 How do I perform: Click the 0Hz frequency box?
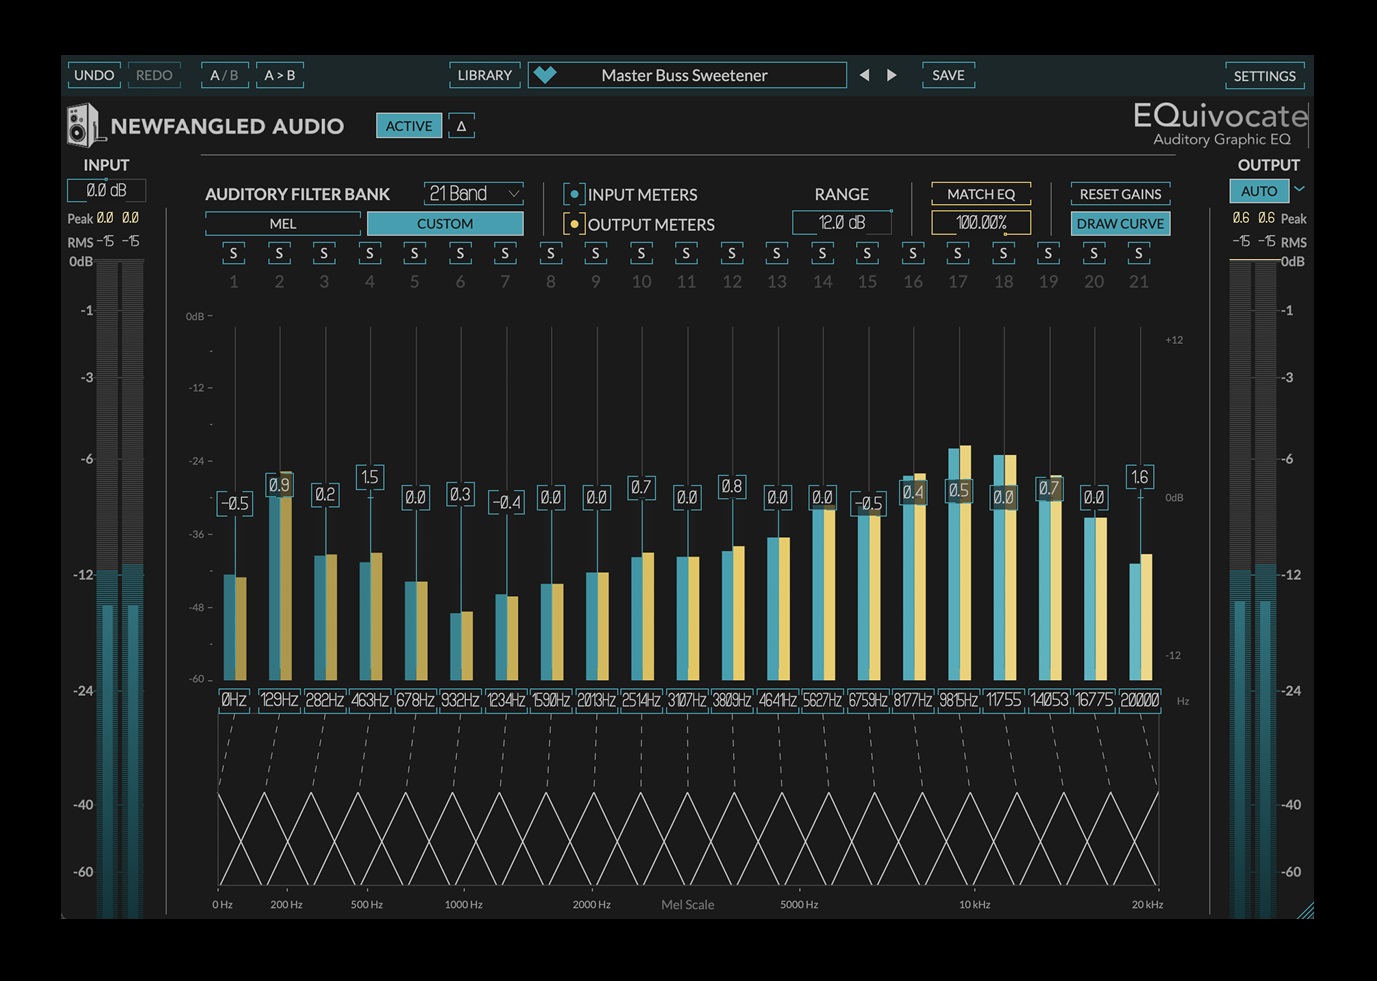[234, 701]
